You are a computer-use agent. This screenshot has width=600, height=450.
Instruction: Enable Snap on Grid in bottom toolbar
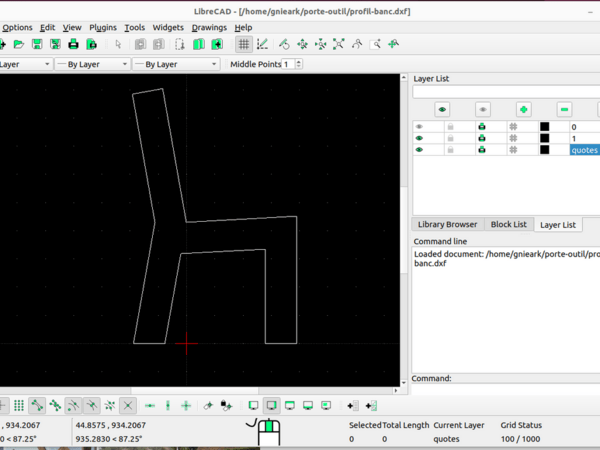(19, 406)
